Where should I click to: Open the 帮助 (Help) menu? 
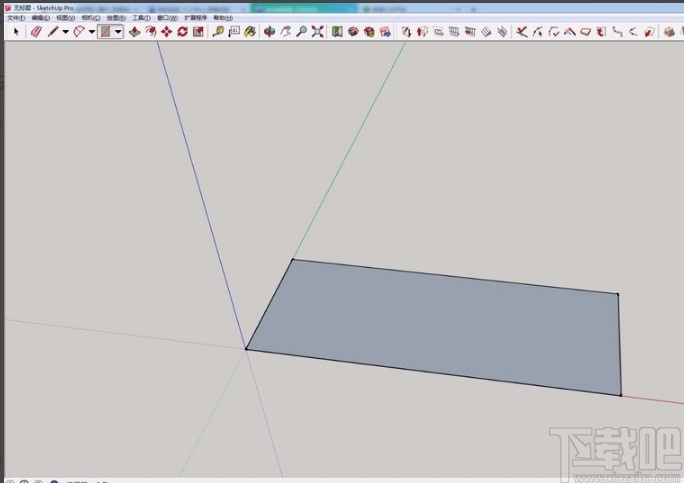tap(223, 18)
